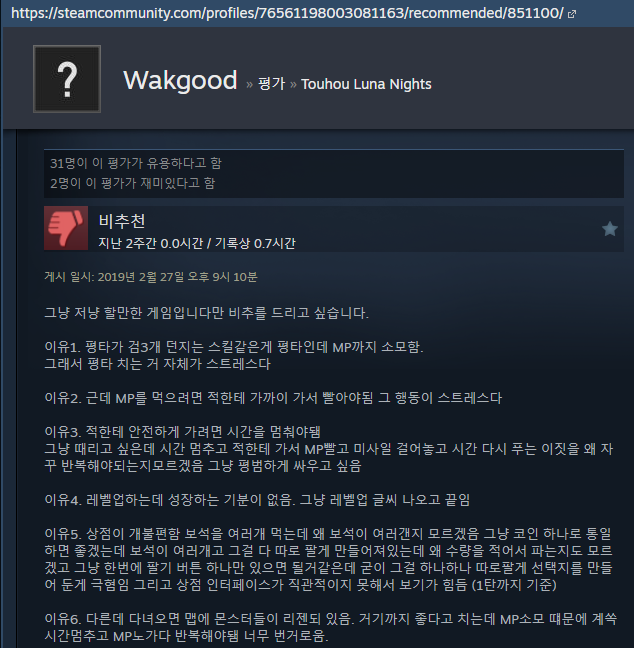634x648 pixels.
Task: Click the 이유1 paragraph about 평타 MP
Action: (234, 355)
